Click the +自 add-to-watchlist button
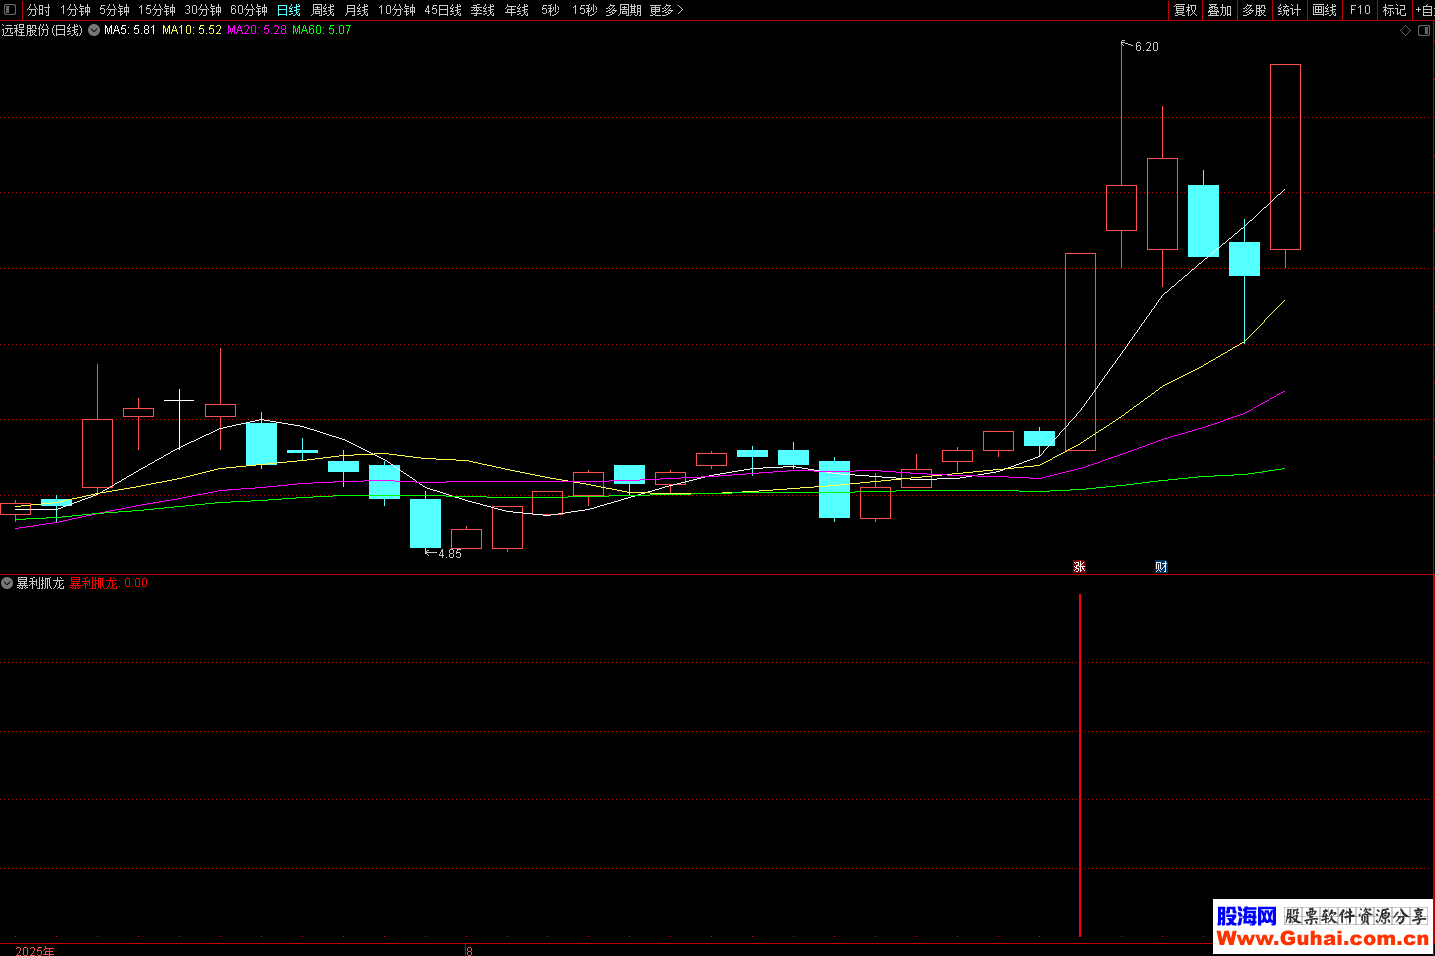This screenshot has height=956, width=1435. (x=1425, y=10)
